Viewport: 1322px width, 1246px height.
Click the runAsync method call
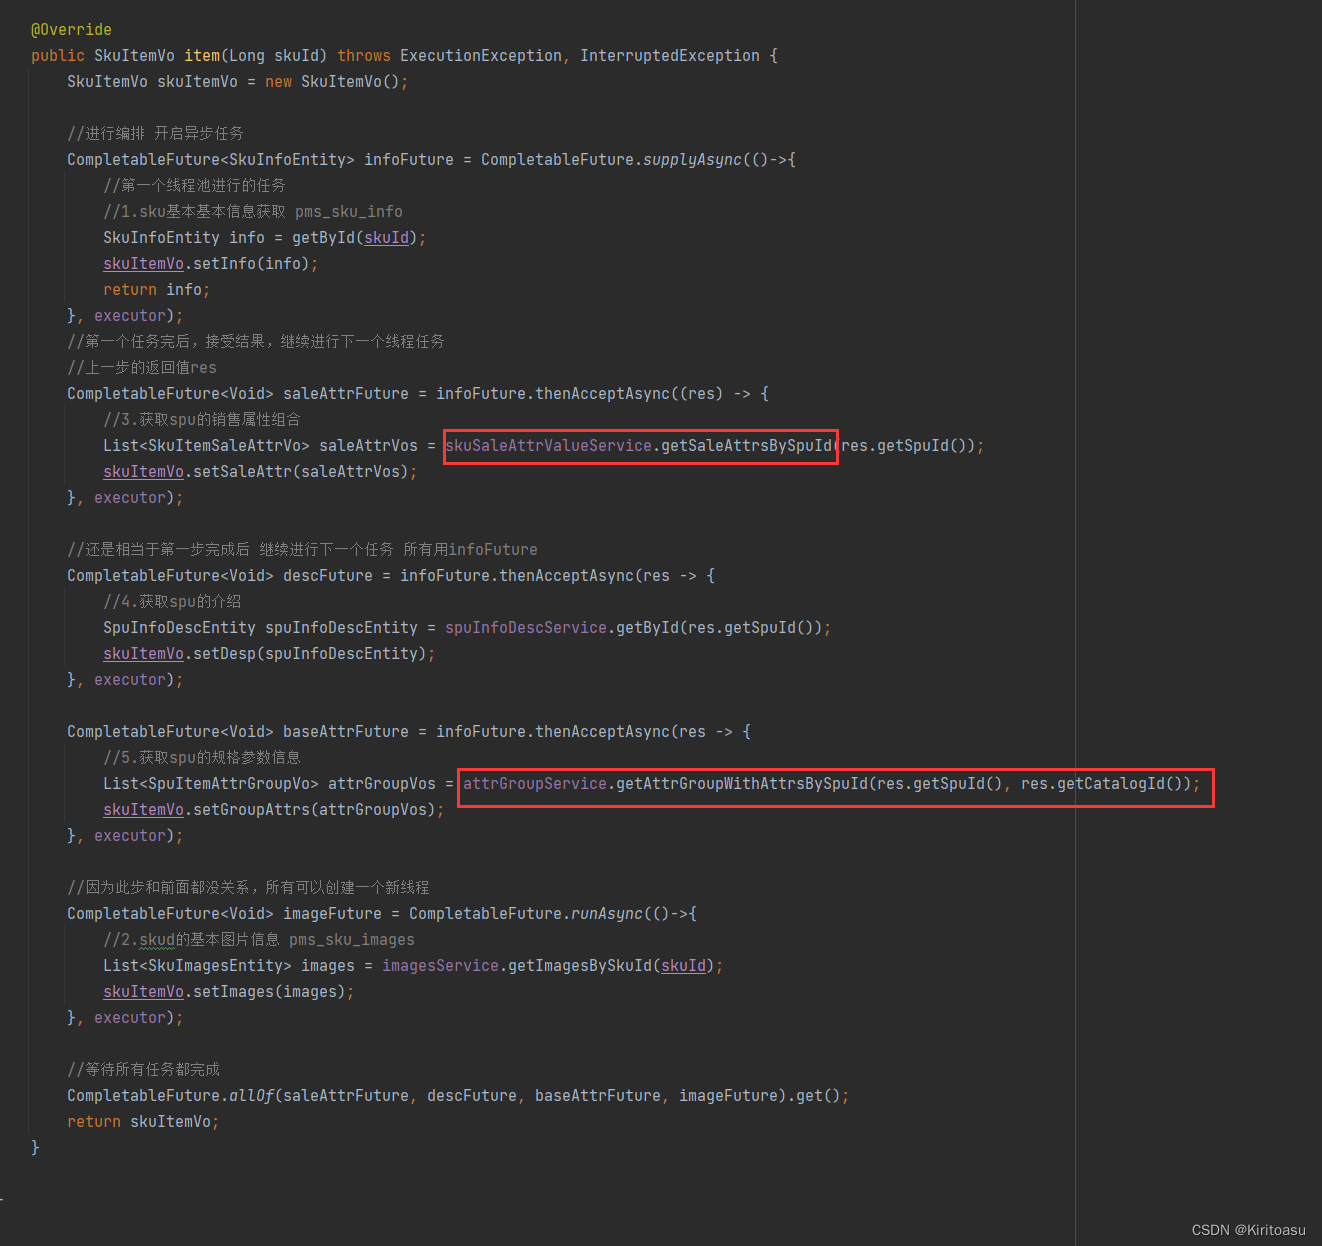607,914
